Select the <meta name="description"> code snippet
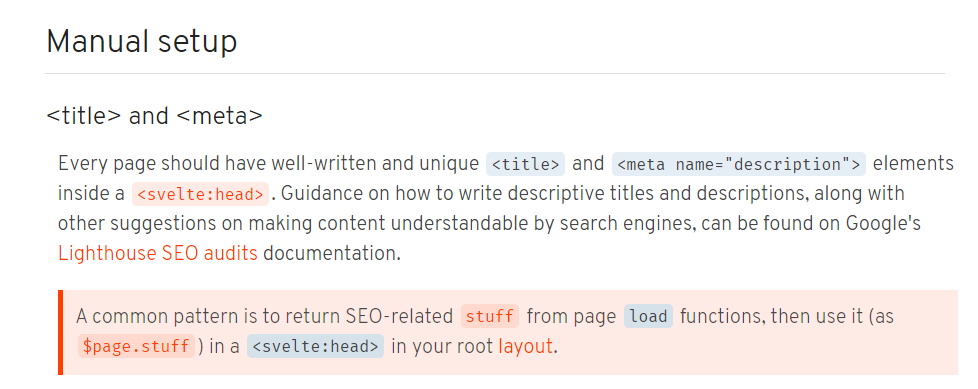Viewport: 978px width, 389px height. point(738,164)
